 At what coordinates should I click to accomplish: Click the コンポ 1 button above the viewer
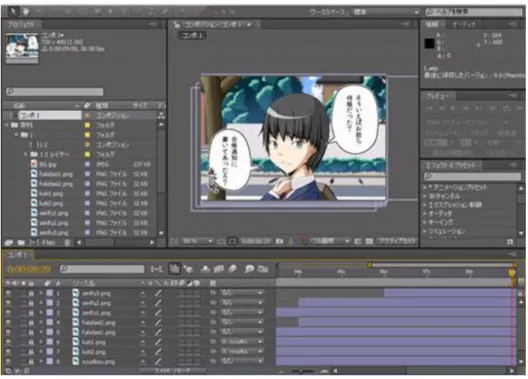coord(192,35)
